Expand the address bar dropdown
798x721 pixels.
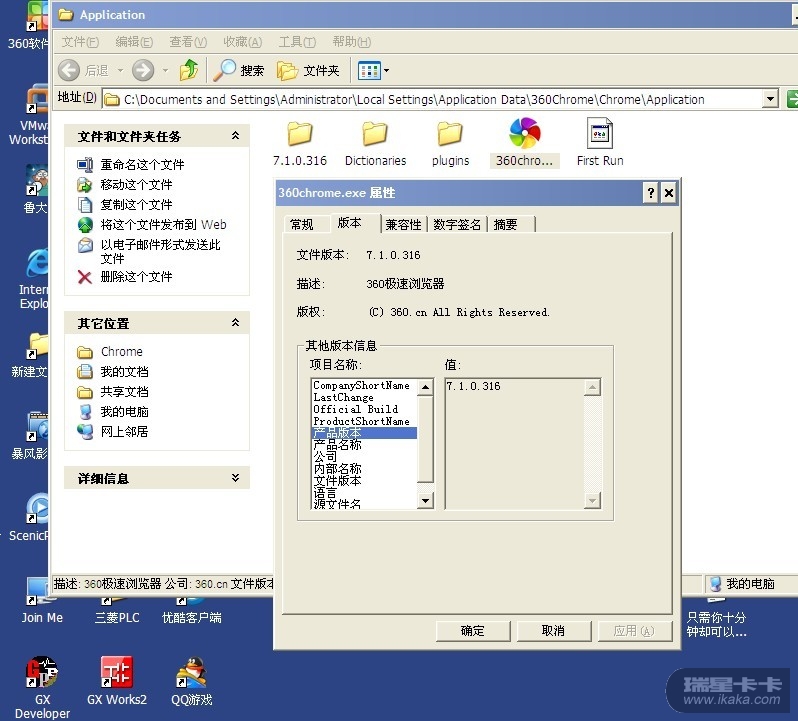pos(771,99)
